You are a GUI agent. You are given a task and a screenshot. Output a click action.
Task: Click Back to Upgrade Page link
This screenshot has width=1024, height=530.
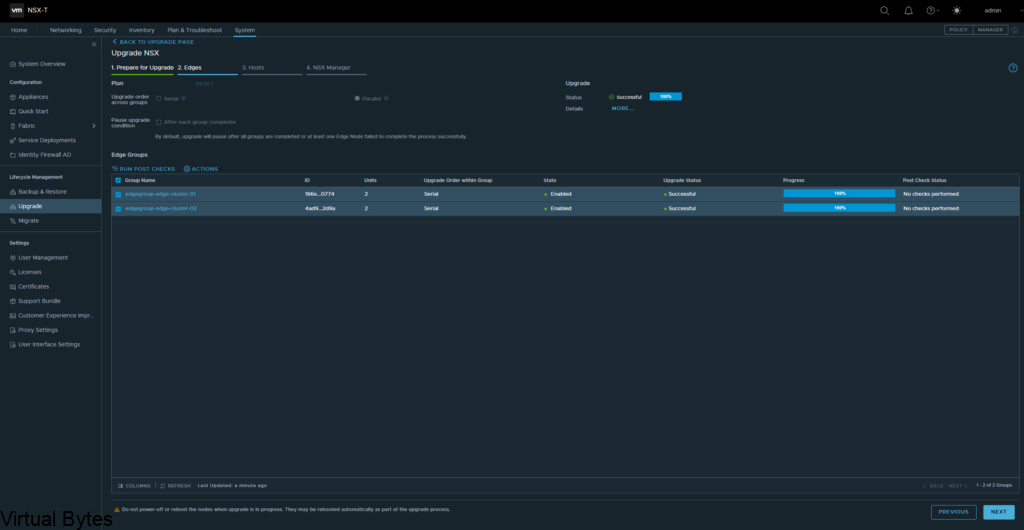(153, 42)
